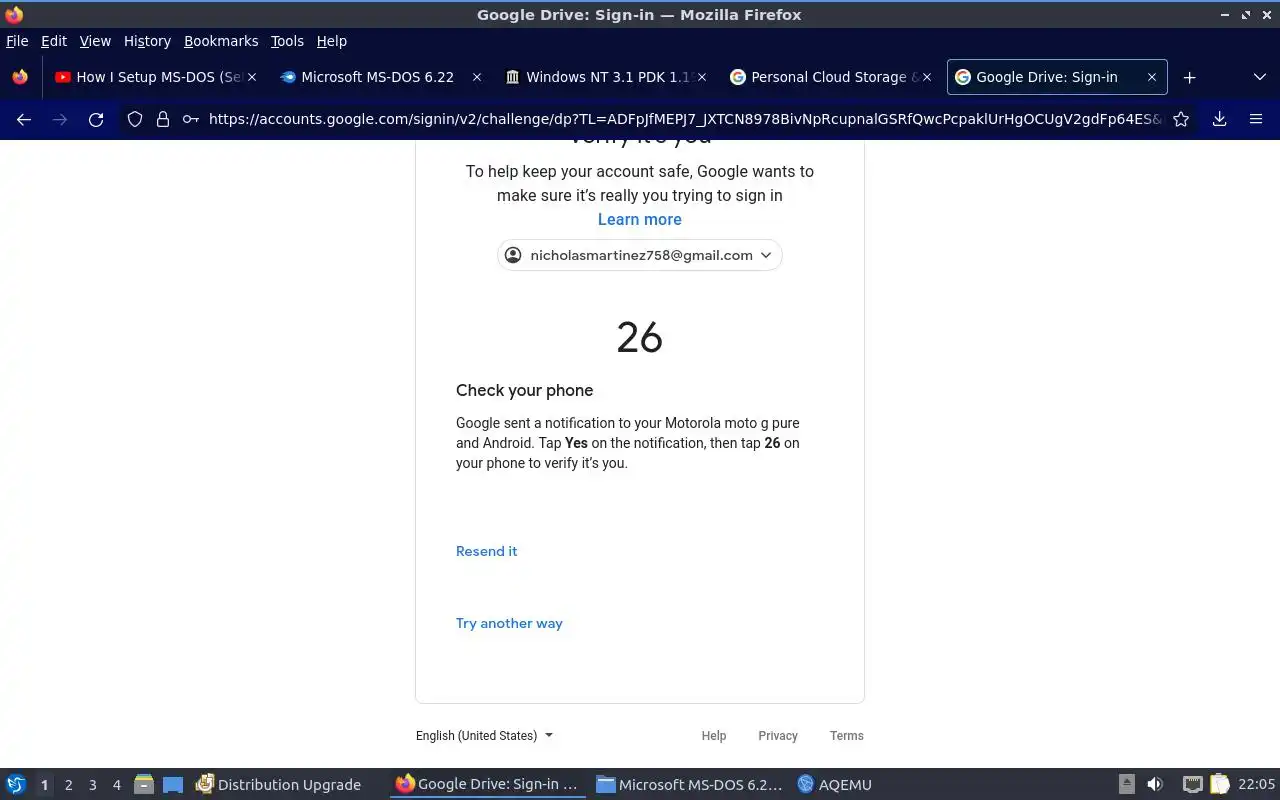Open the History menu
Image resolution: width=1280 pixels, height=800 pixels.
click(147, 41)
